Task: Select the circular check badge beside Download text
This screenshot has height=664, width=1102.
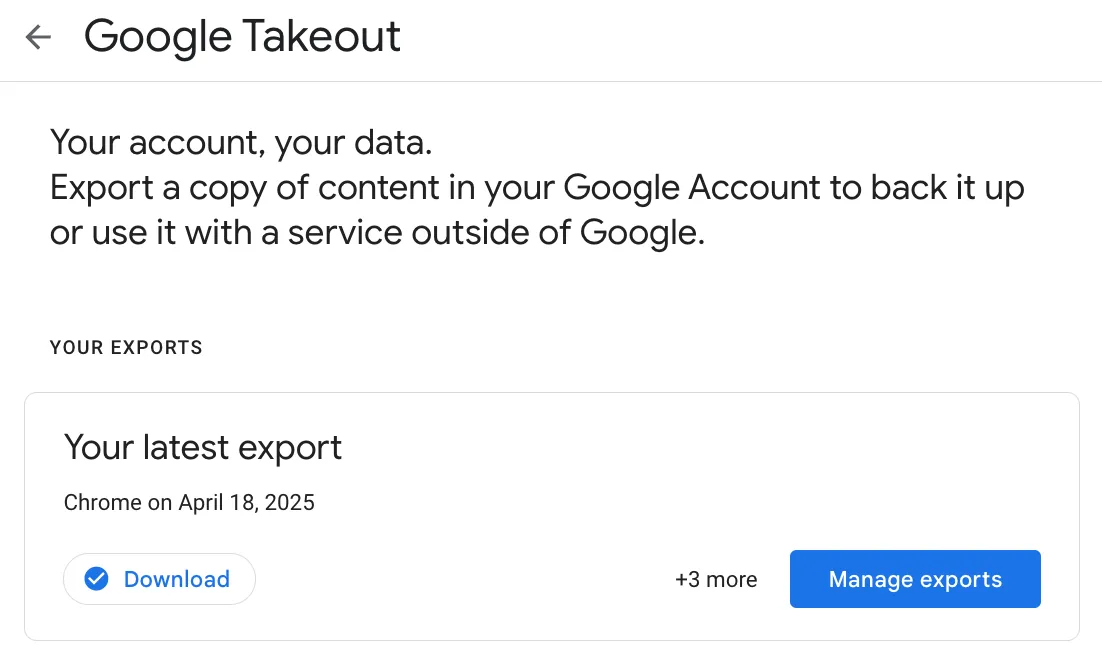Action: pyautogui.click(x=96, y=579)
